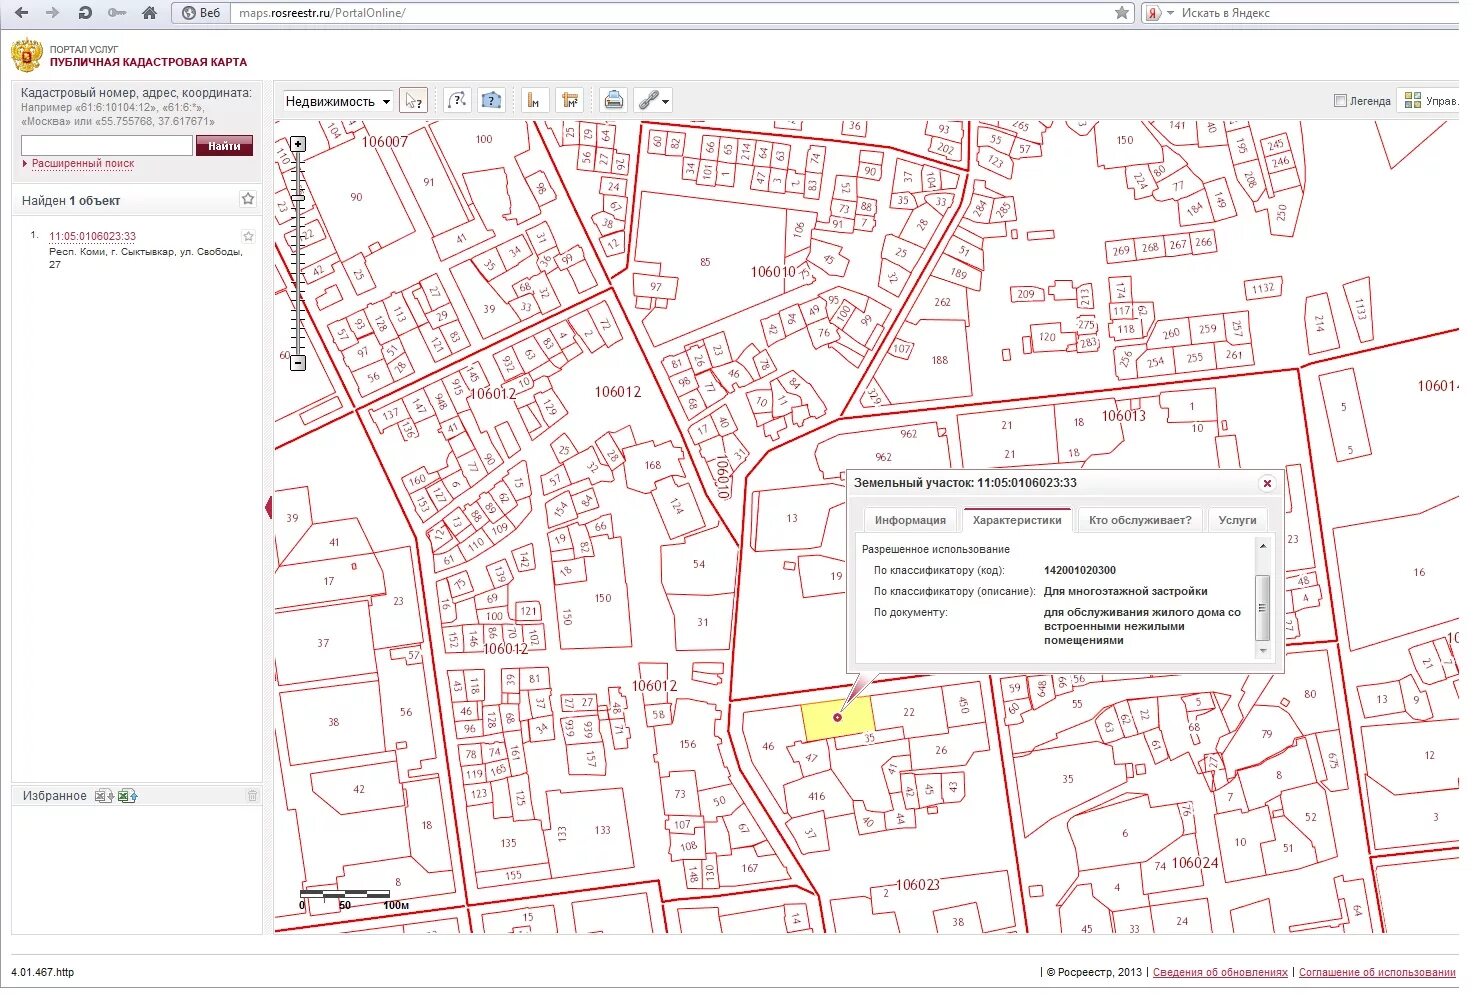The image size is (1474, 1004).
Task: Open Сведения об обновлениях link
Action: tap(1220, 973)
